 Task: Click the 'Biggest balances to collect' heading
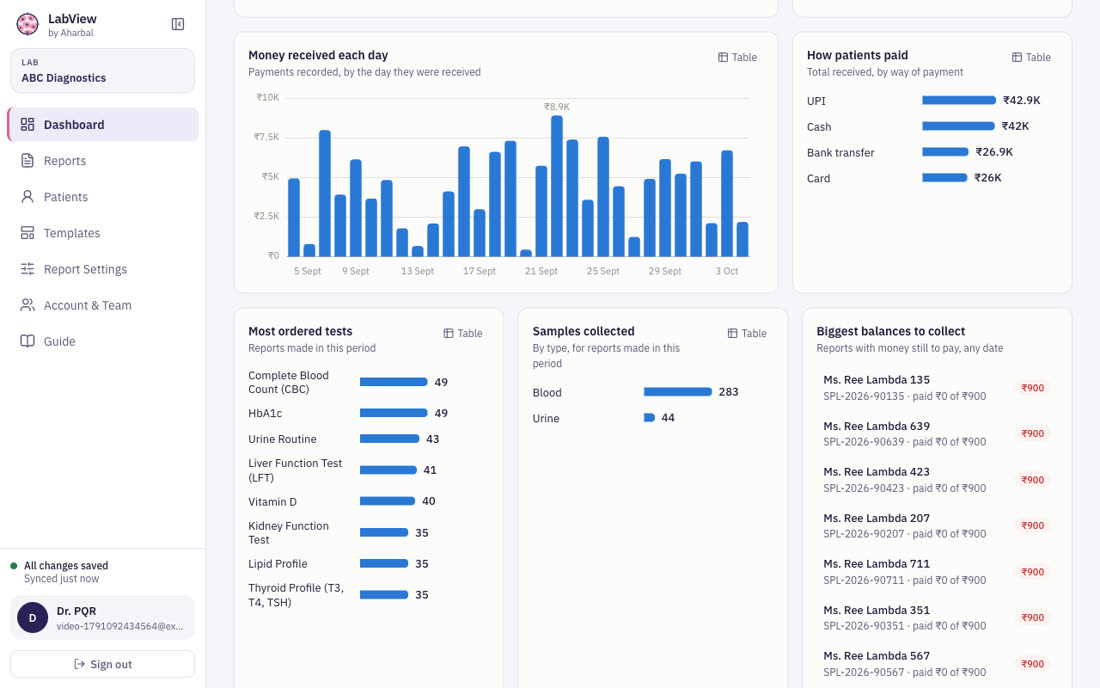click(891, 331)
